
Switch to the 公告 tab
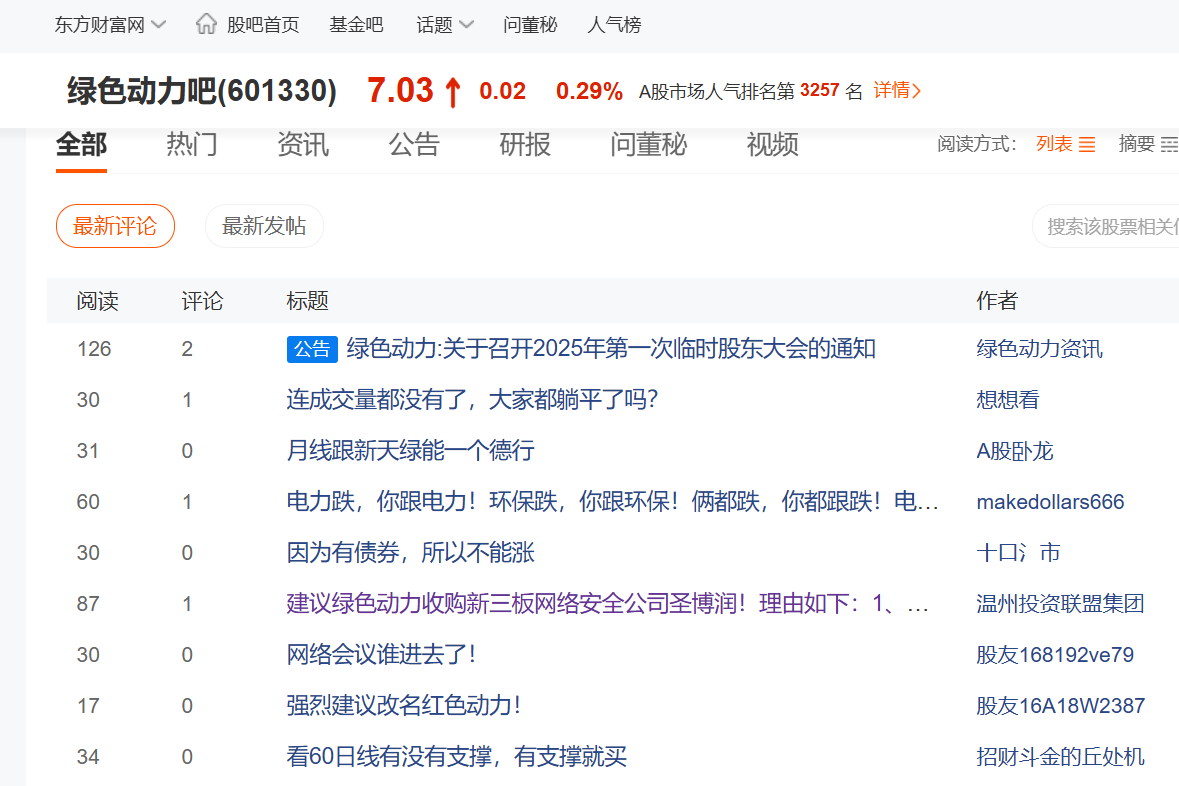(x=414, y=144)
